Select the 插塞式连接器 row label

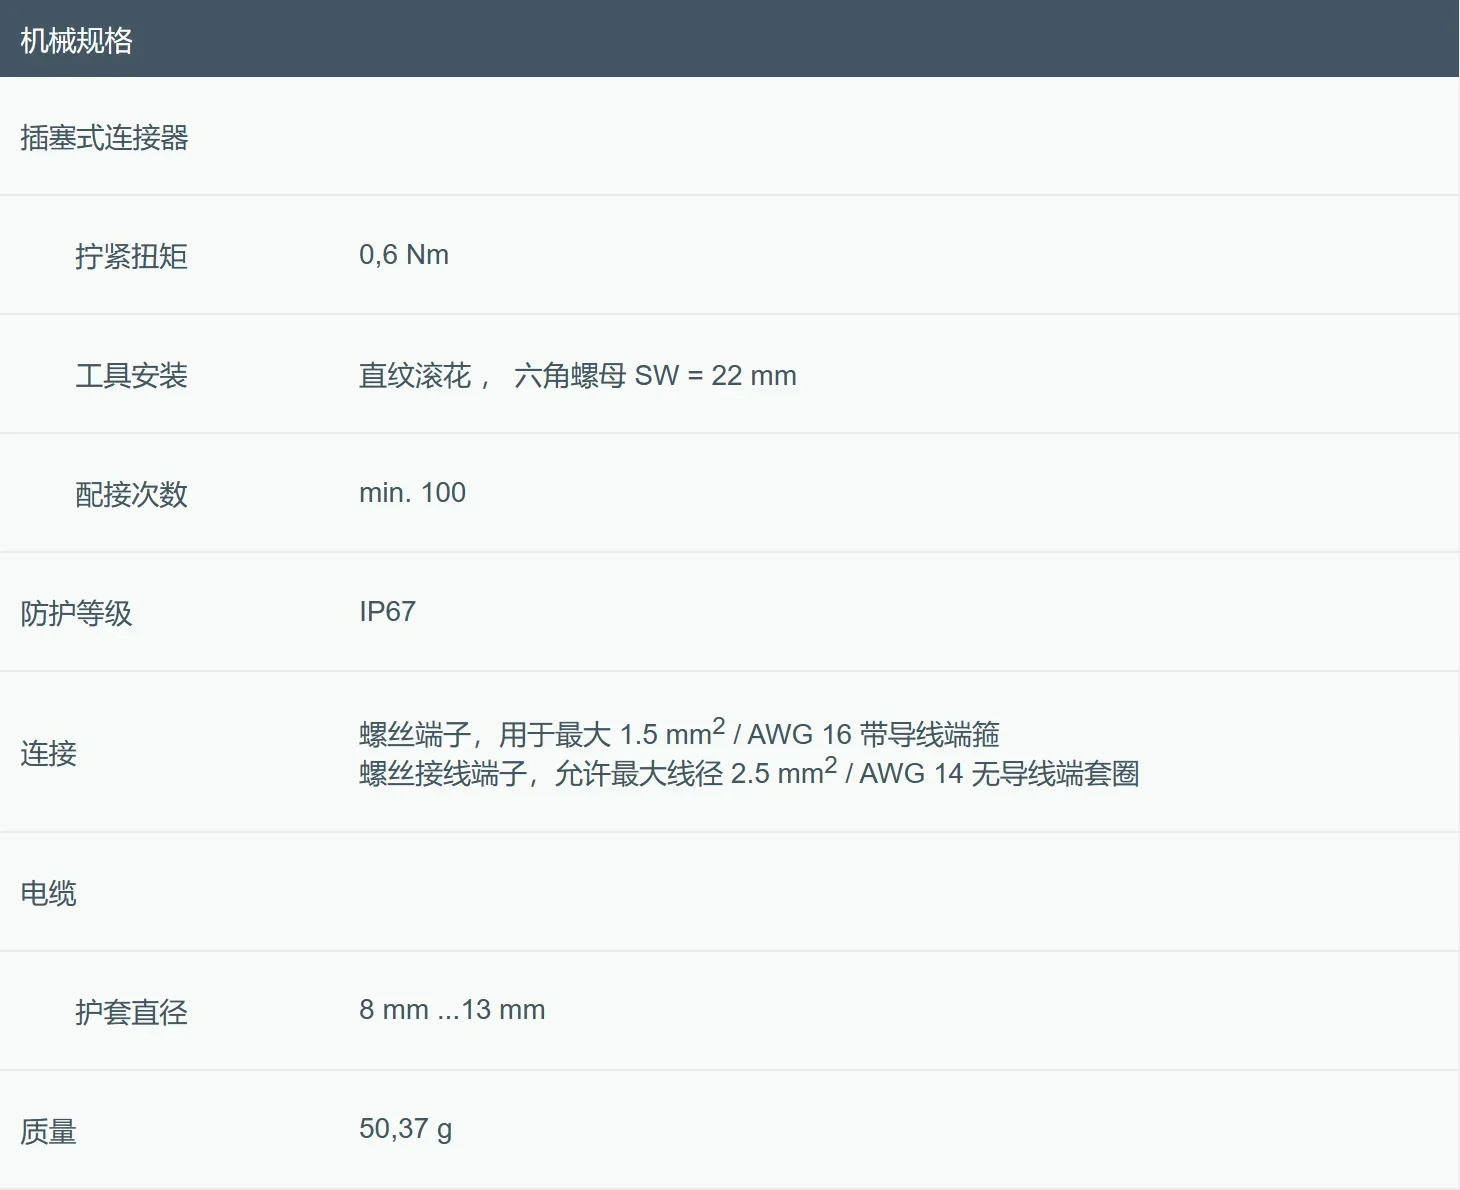[104, 137]
